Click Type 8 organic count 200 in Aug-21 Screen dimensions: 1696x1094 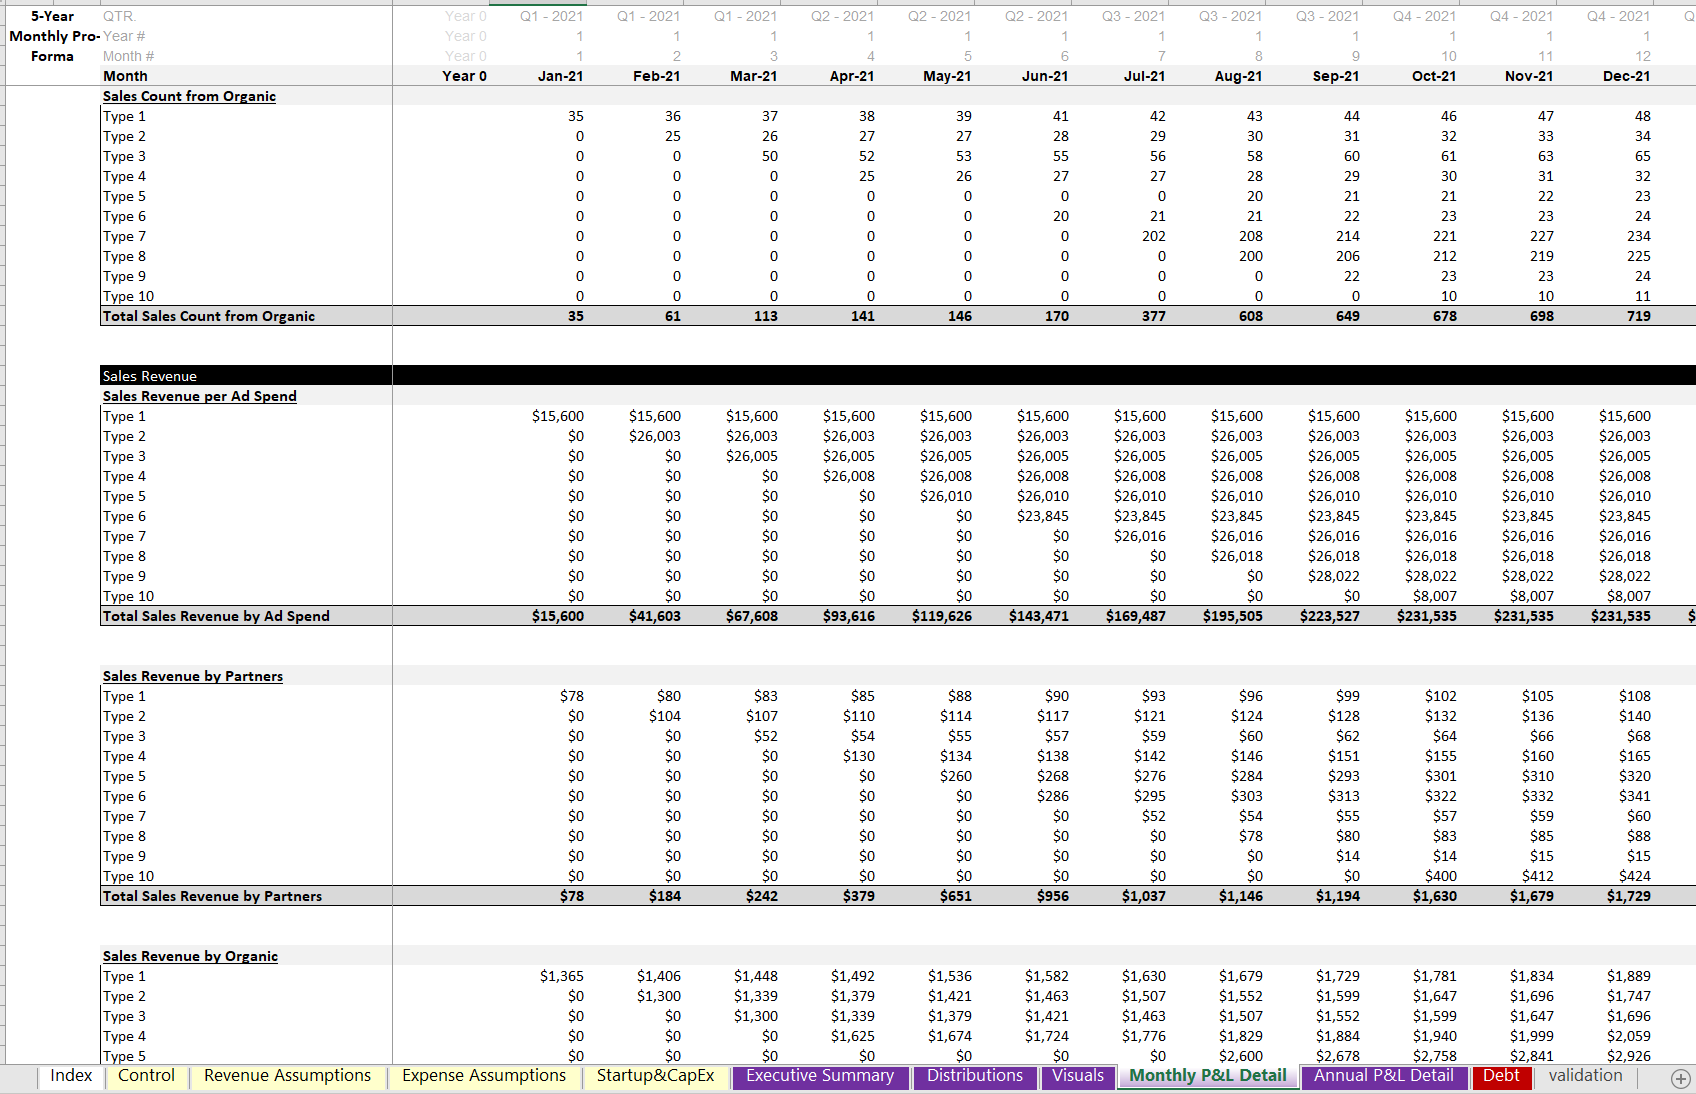1250,256
